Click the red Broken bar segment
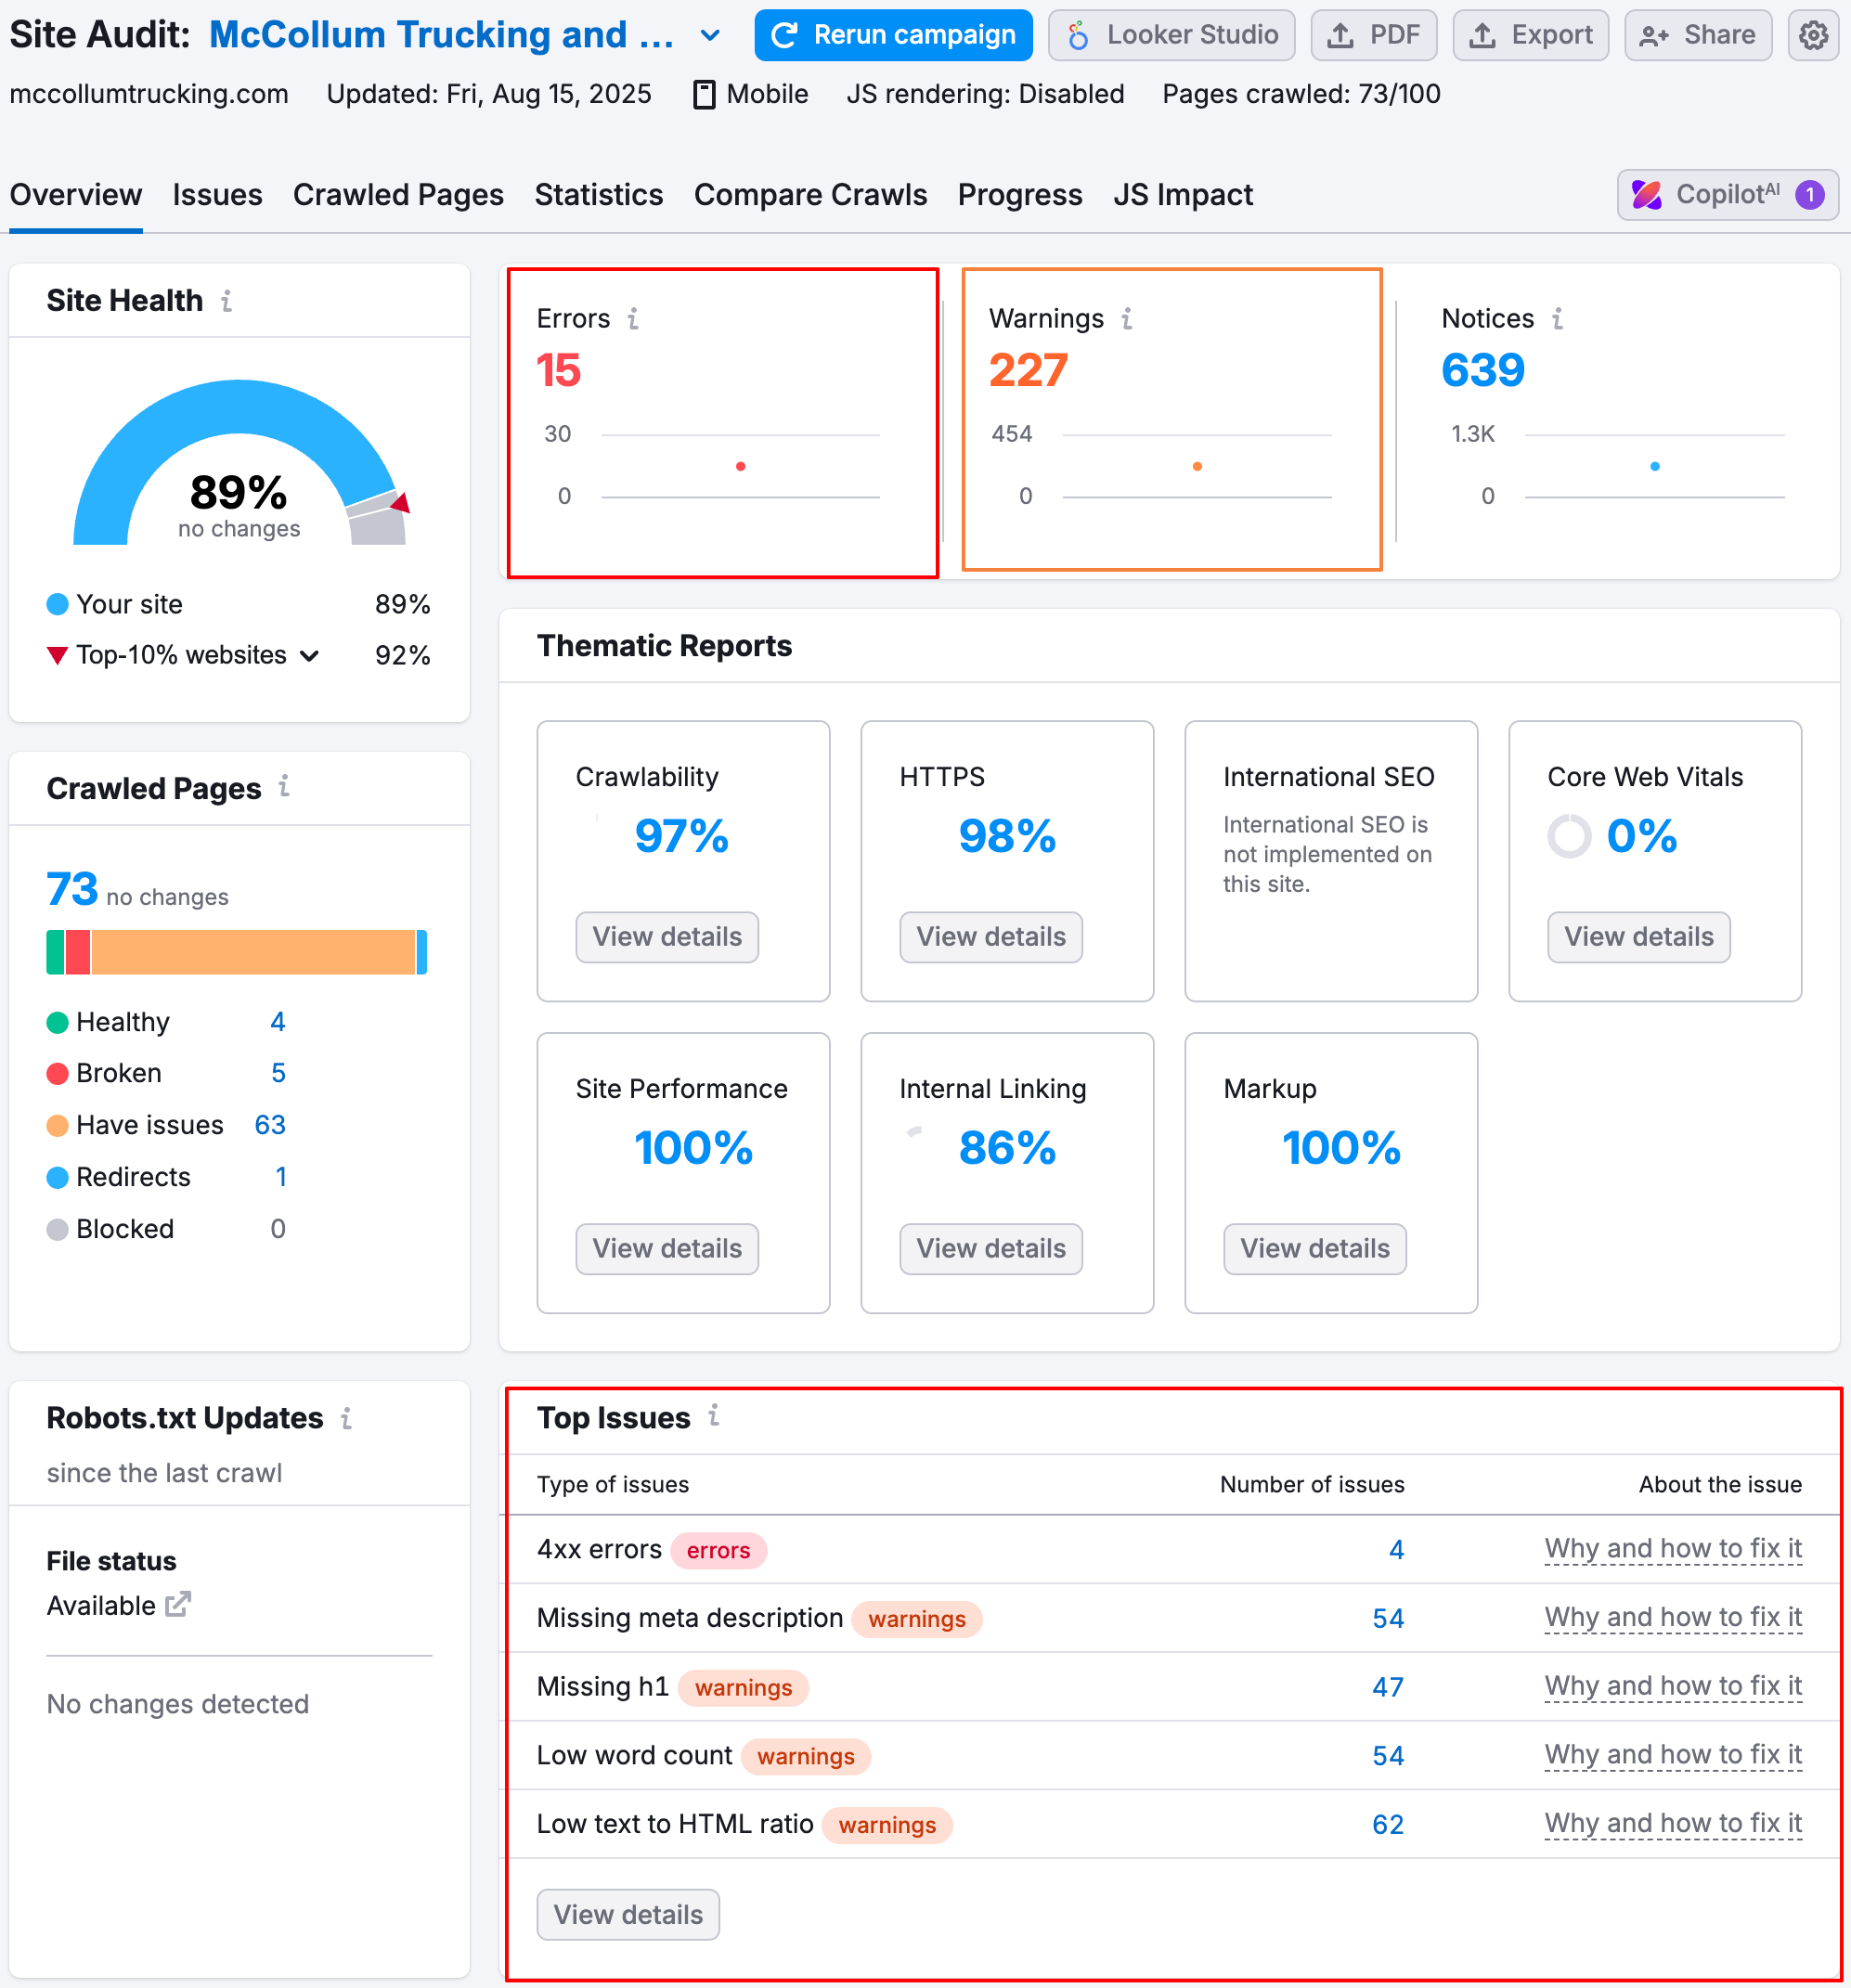The image size is (1851, 1988). 78,953
